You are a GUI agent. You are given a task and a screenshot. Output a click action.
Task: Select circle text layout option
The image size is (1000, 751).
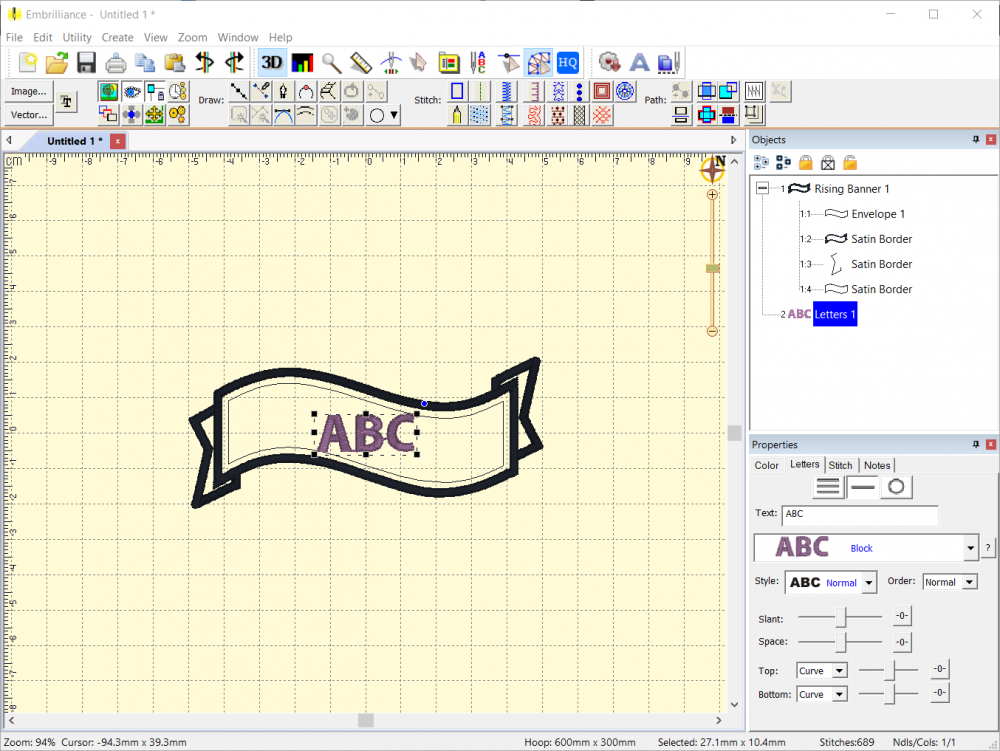[896, 487]
